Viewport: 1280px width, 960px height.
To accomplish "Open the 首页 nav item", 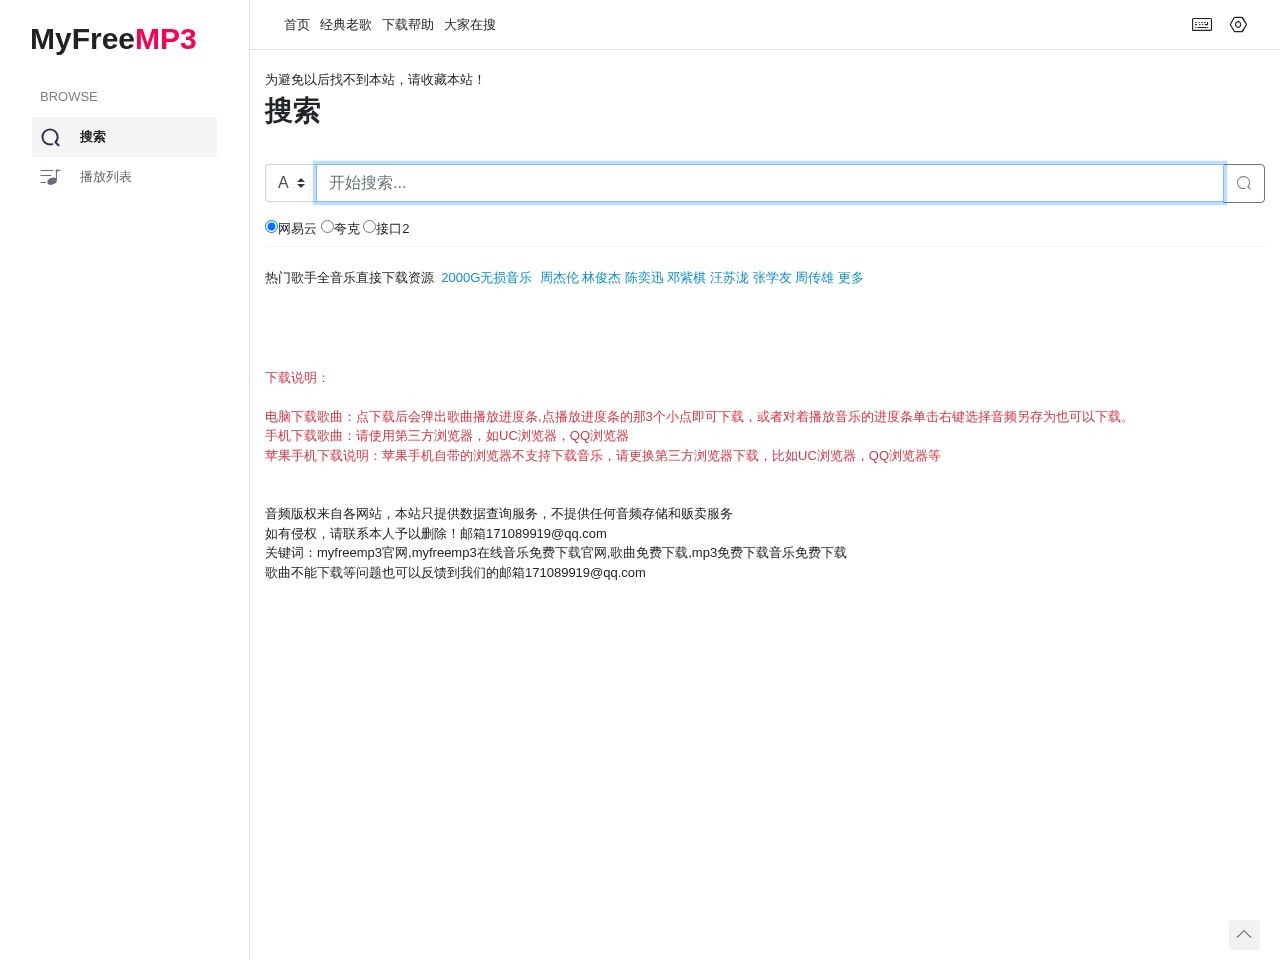I will (297, 25).
